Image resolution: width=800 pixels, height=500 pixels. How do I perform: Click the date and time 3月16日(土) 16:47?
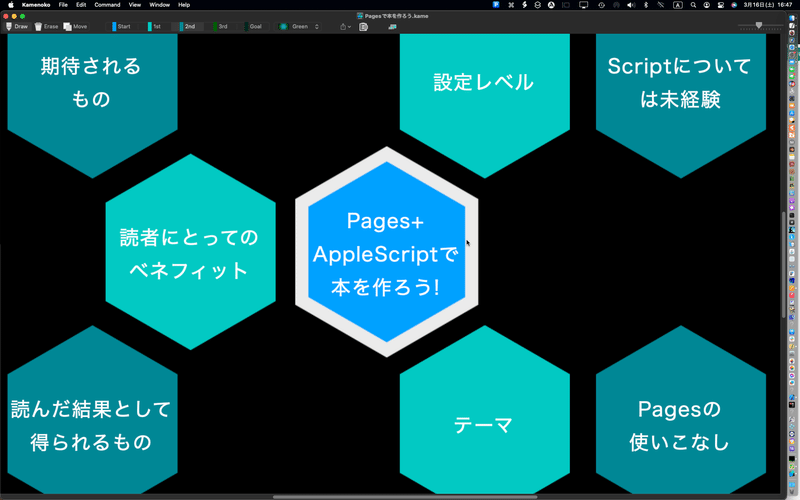pos(767,5)
